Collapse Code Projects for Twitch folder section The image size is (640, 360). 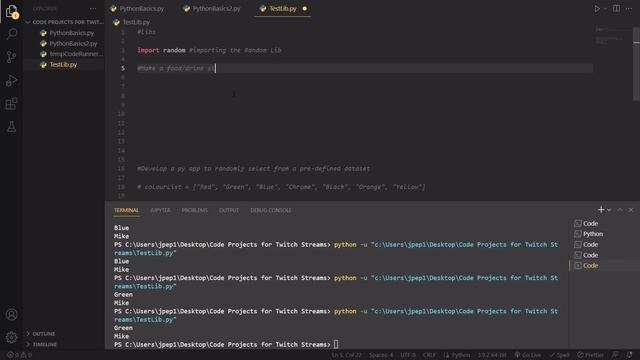point(64,22)
